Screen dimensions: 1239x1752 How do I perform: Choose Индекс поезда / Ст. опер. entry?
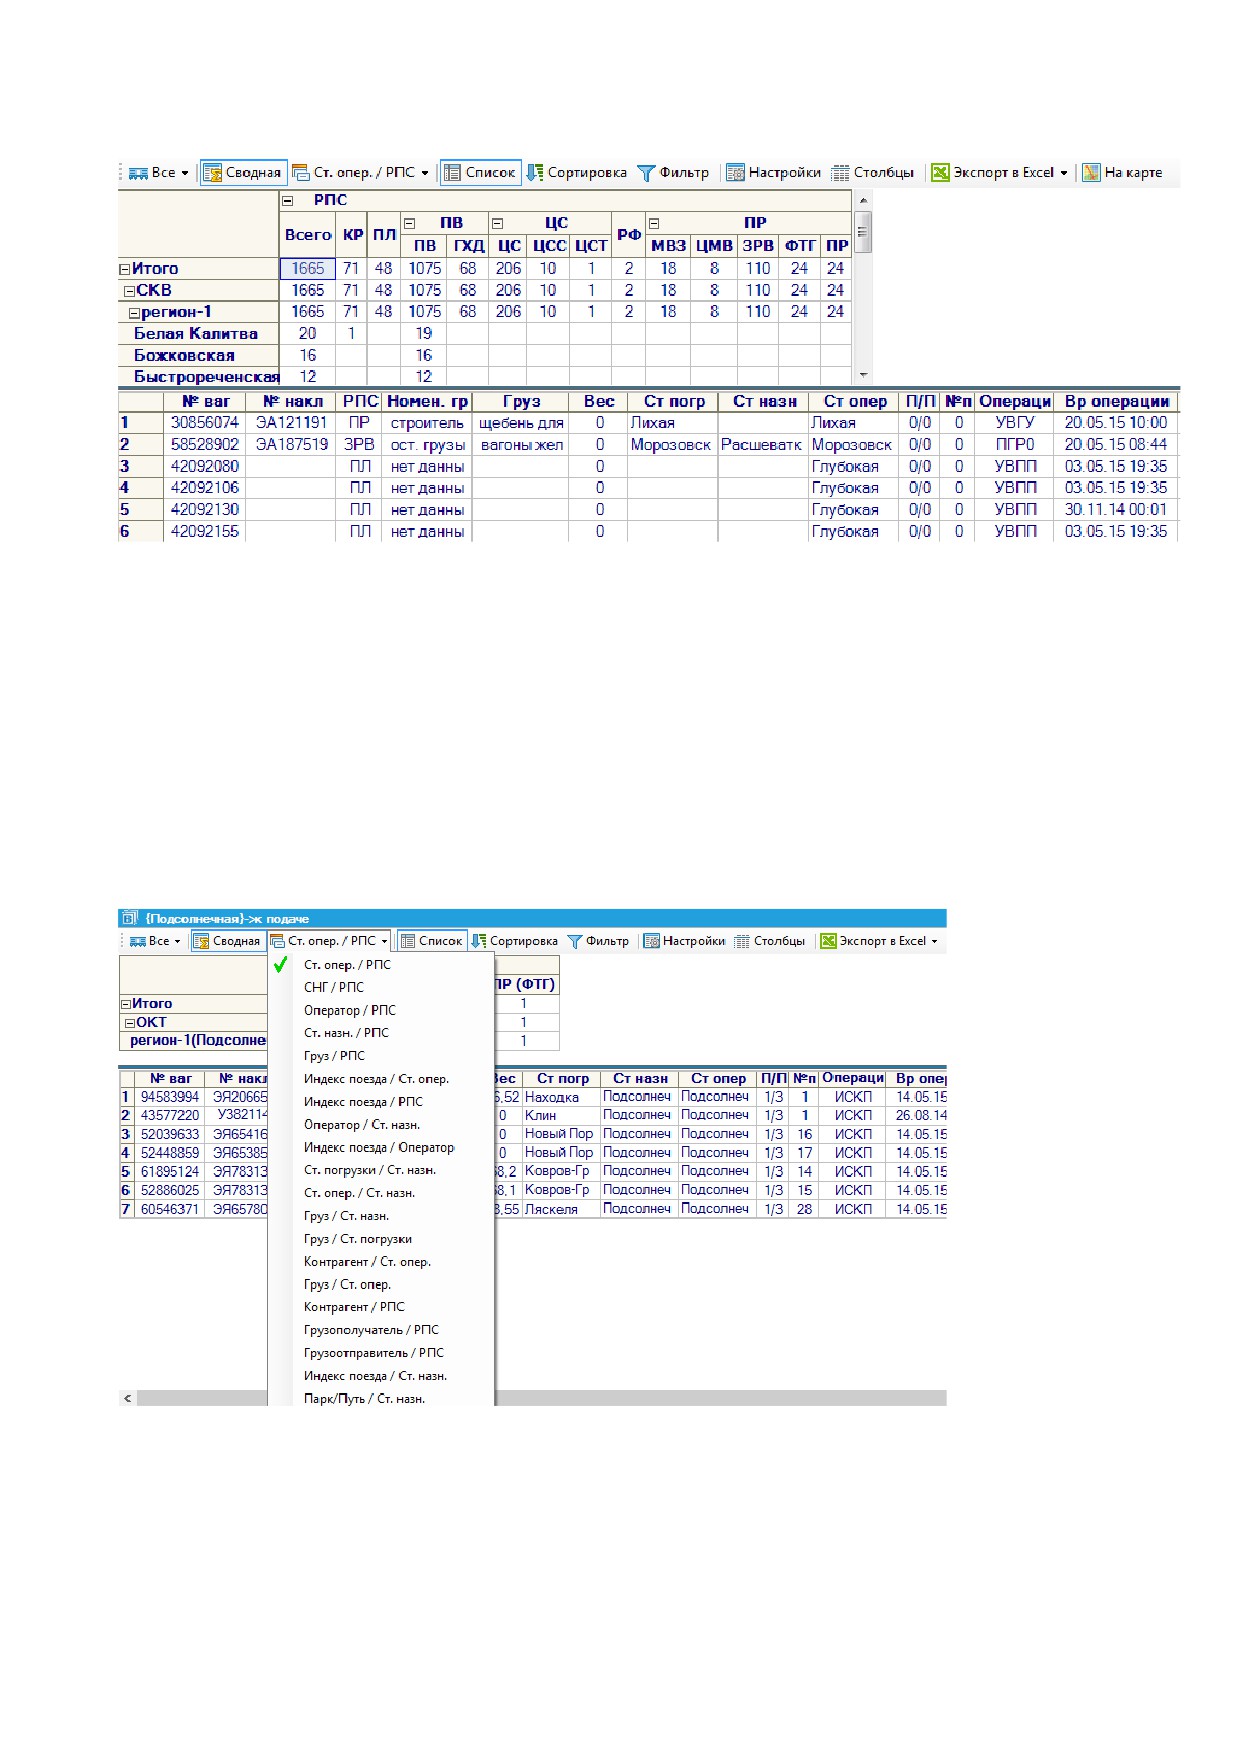(x=381, y=1079)
